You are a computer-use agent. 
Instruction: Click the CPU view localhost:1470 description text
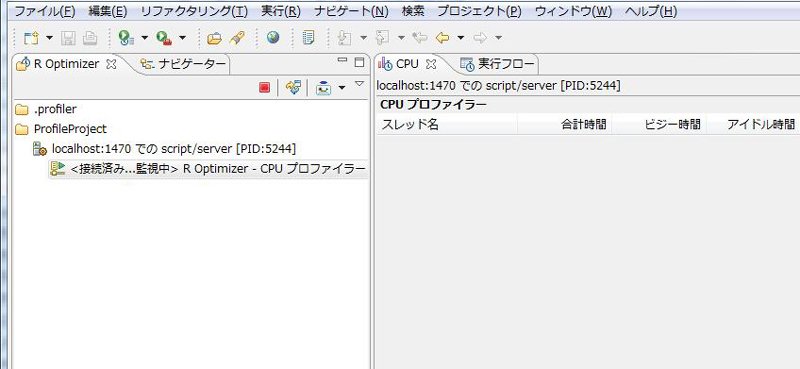click(x=498, y=86)
